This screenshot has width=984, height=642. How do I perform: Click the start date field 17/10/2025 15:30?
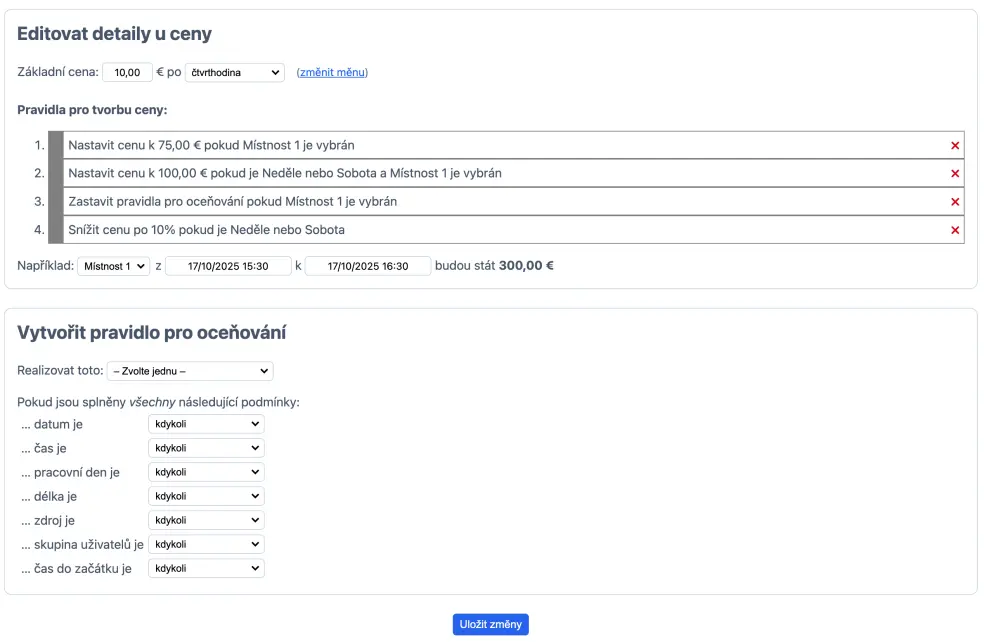[228, 266]
